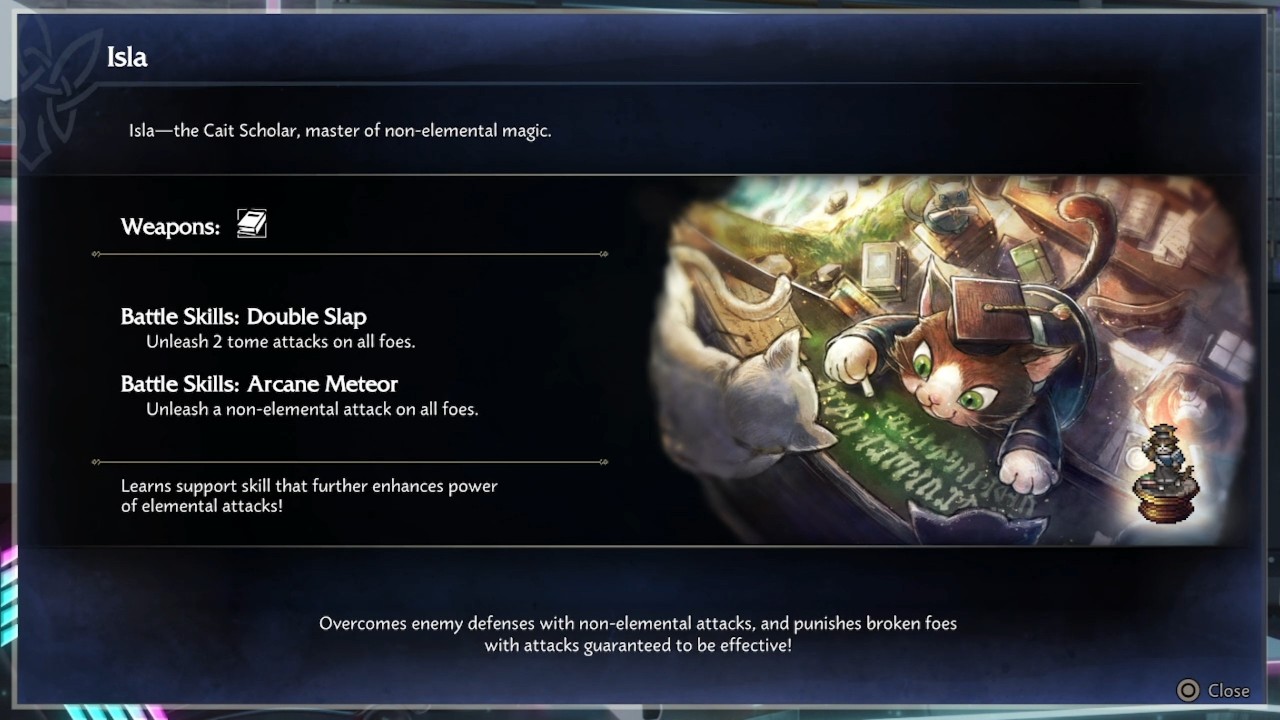
Task: Select the Weapons label
Action: [x=170, y=227]
